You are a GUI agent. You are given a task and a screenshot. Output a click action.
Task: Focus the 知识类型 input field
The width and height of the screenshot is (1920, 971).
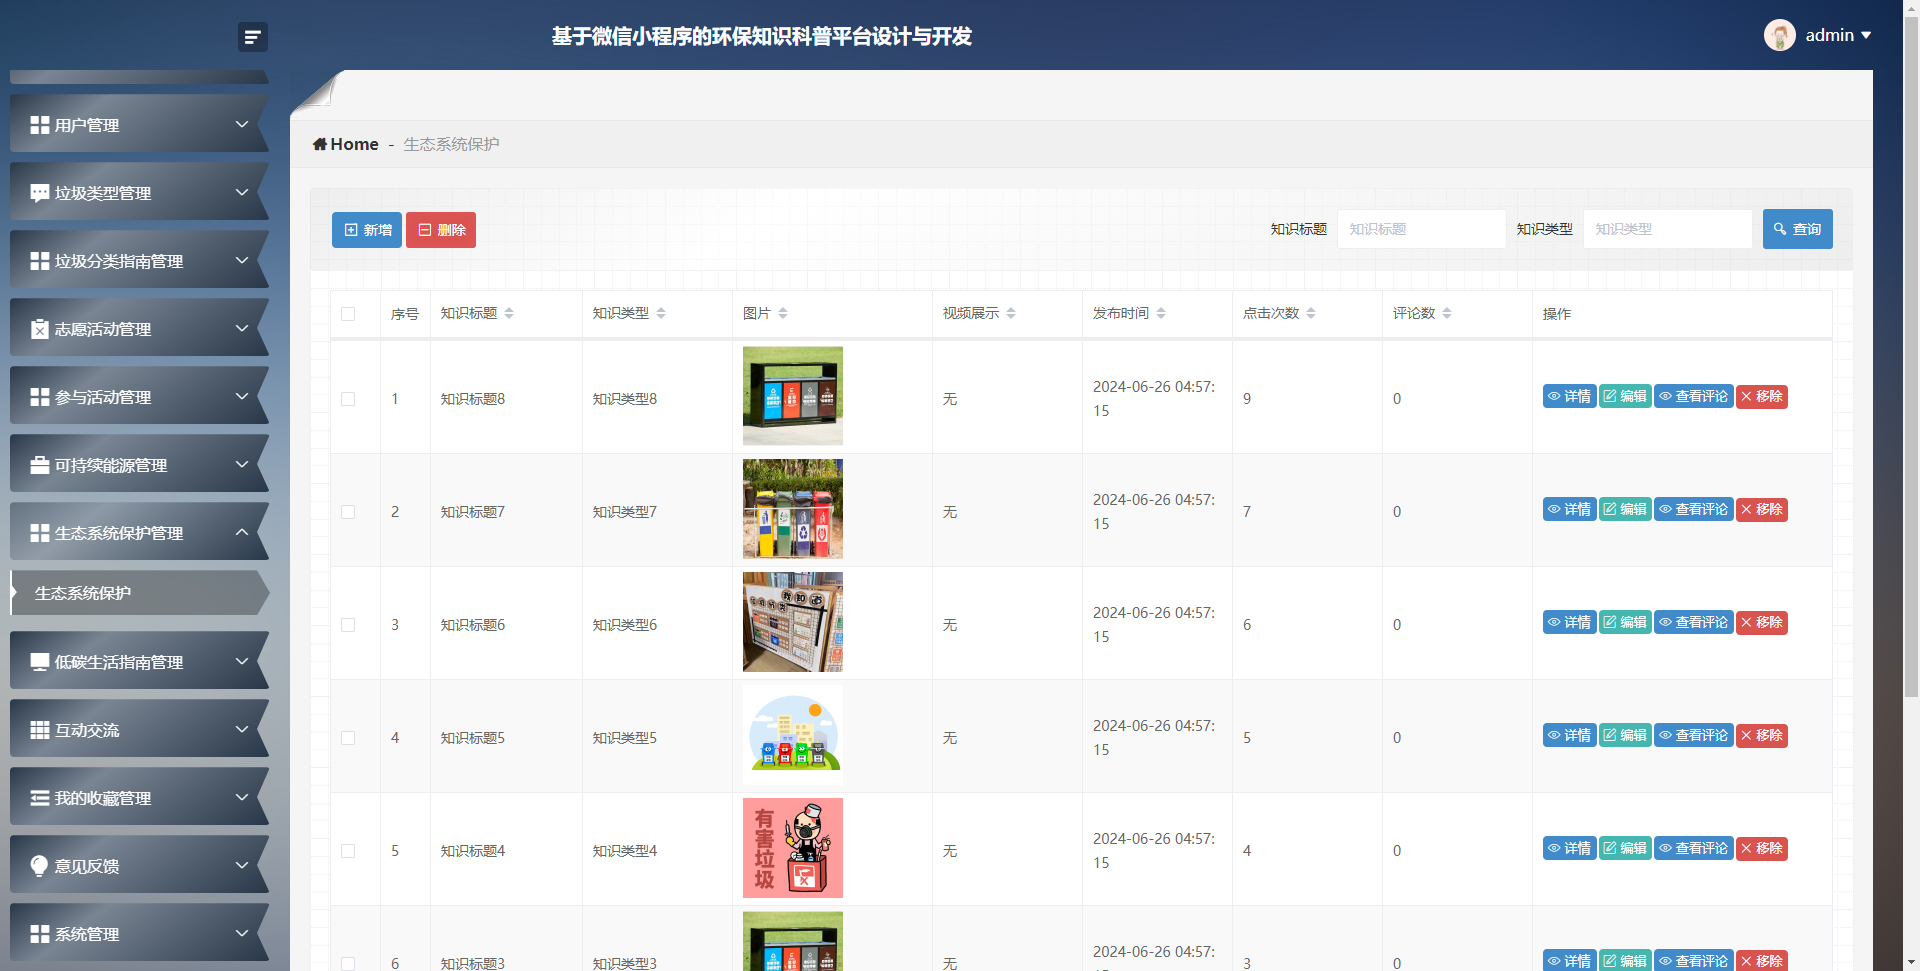click(x=1667, y=229)
